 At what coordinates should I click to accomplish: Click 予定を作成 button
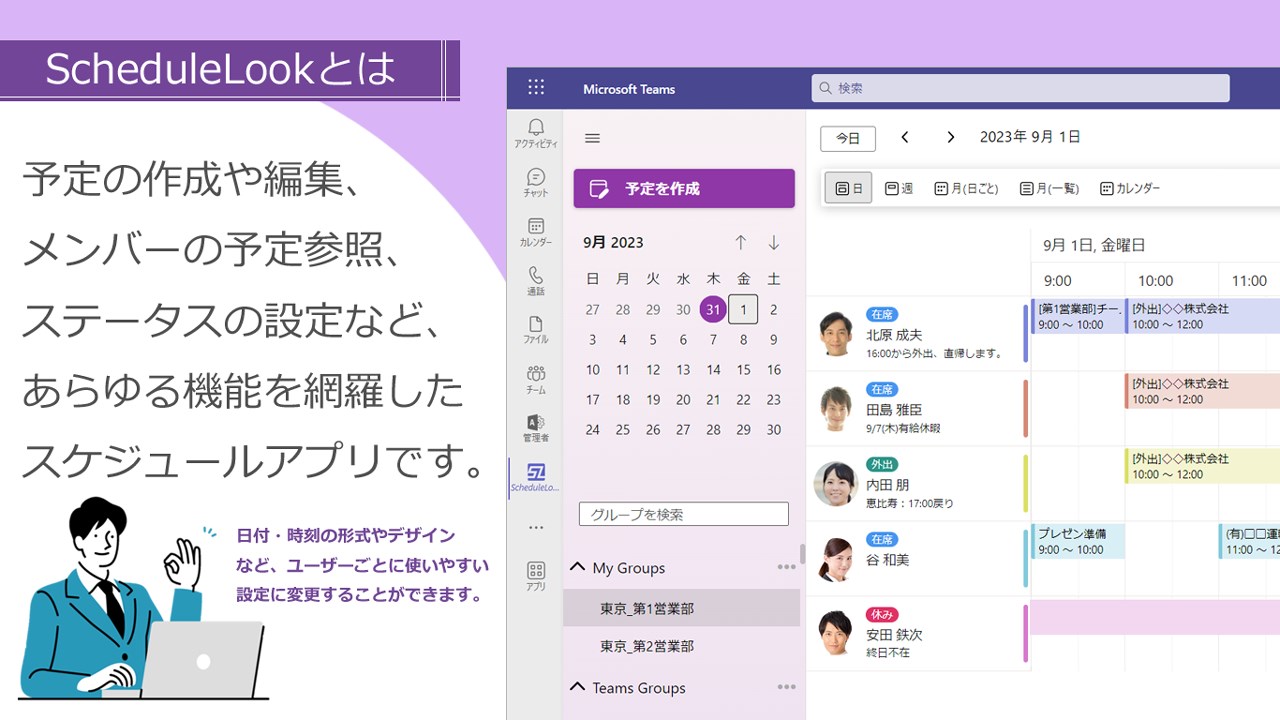(x=684, y=188)
